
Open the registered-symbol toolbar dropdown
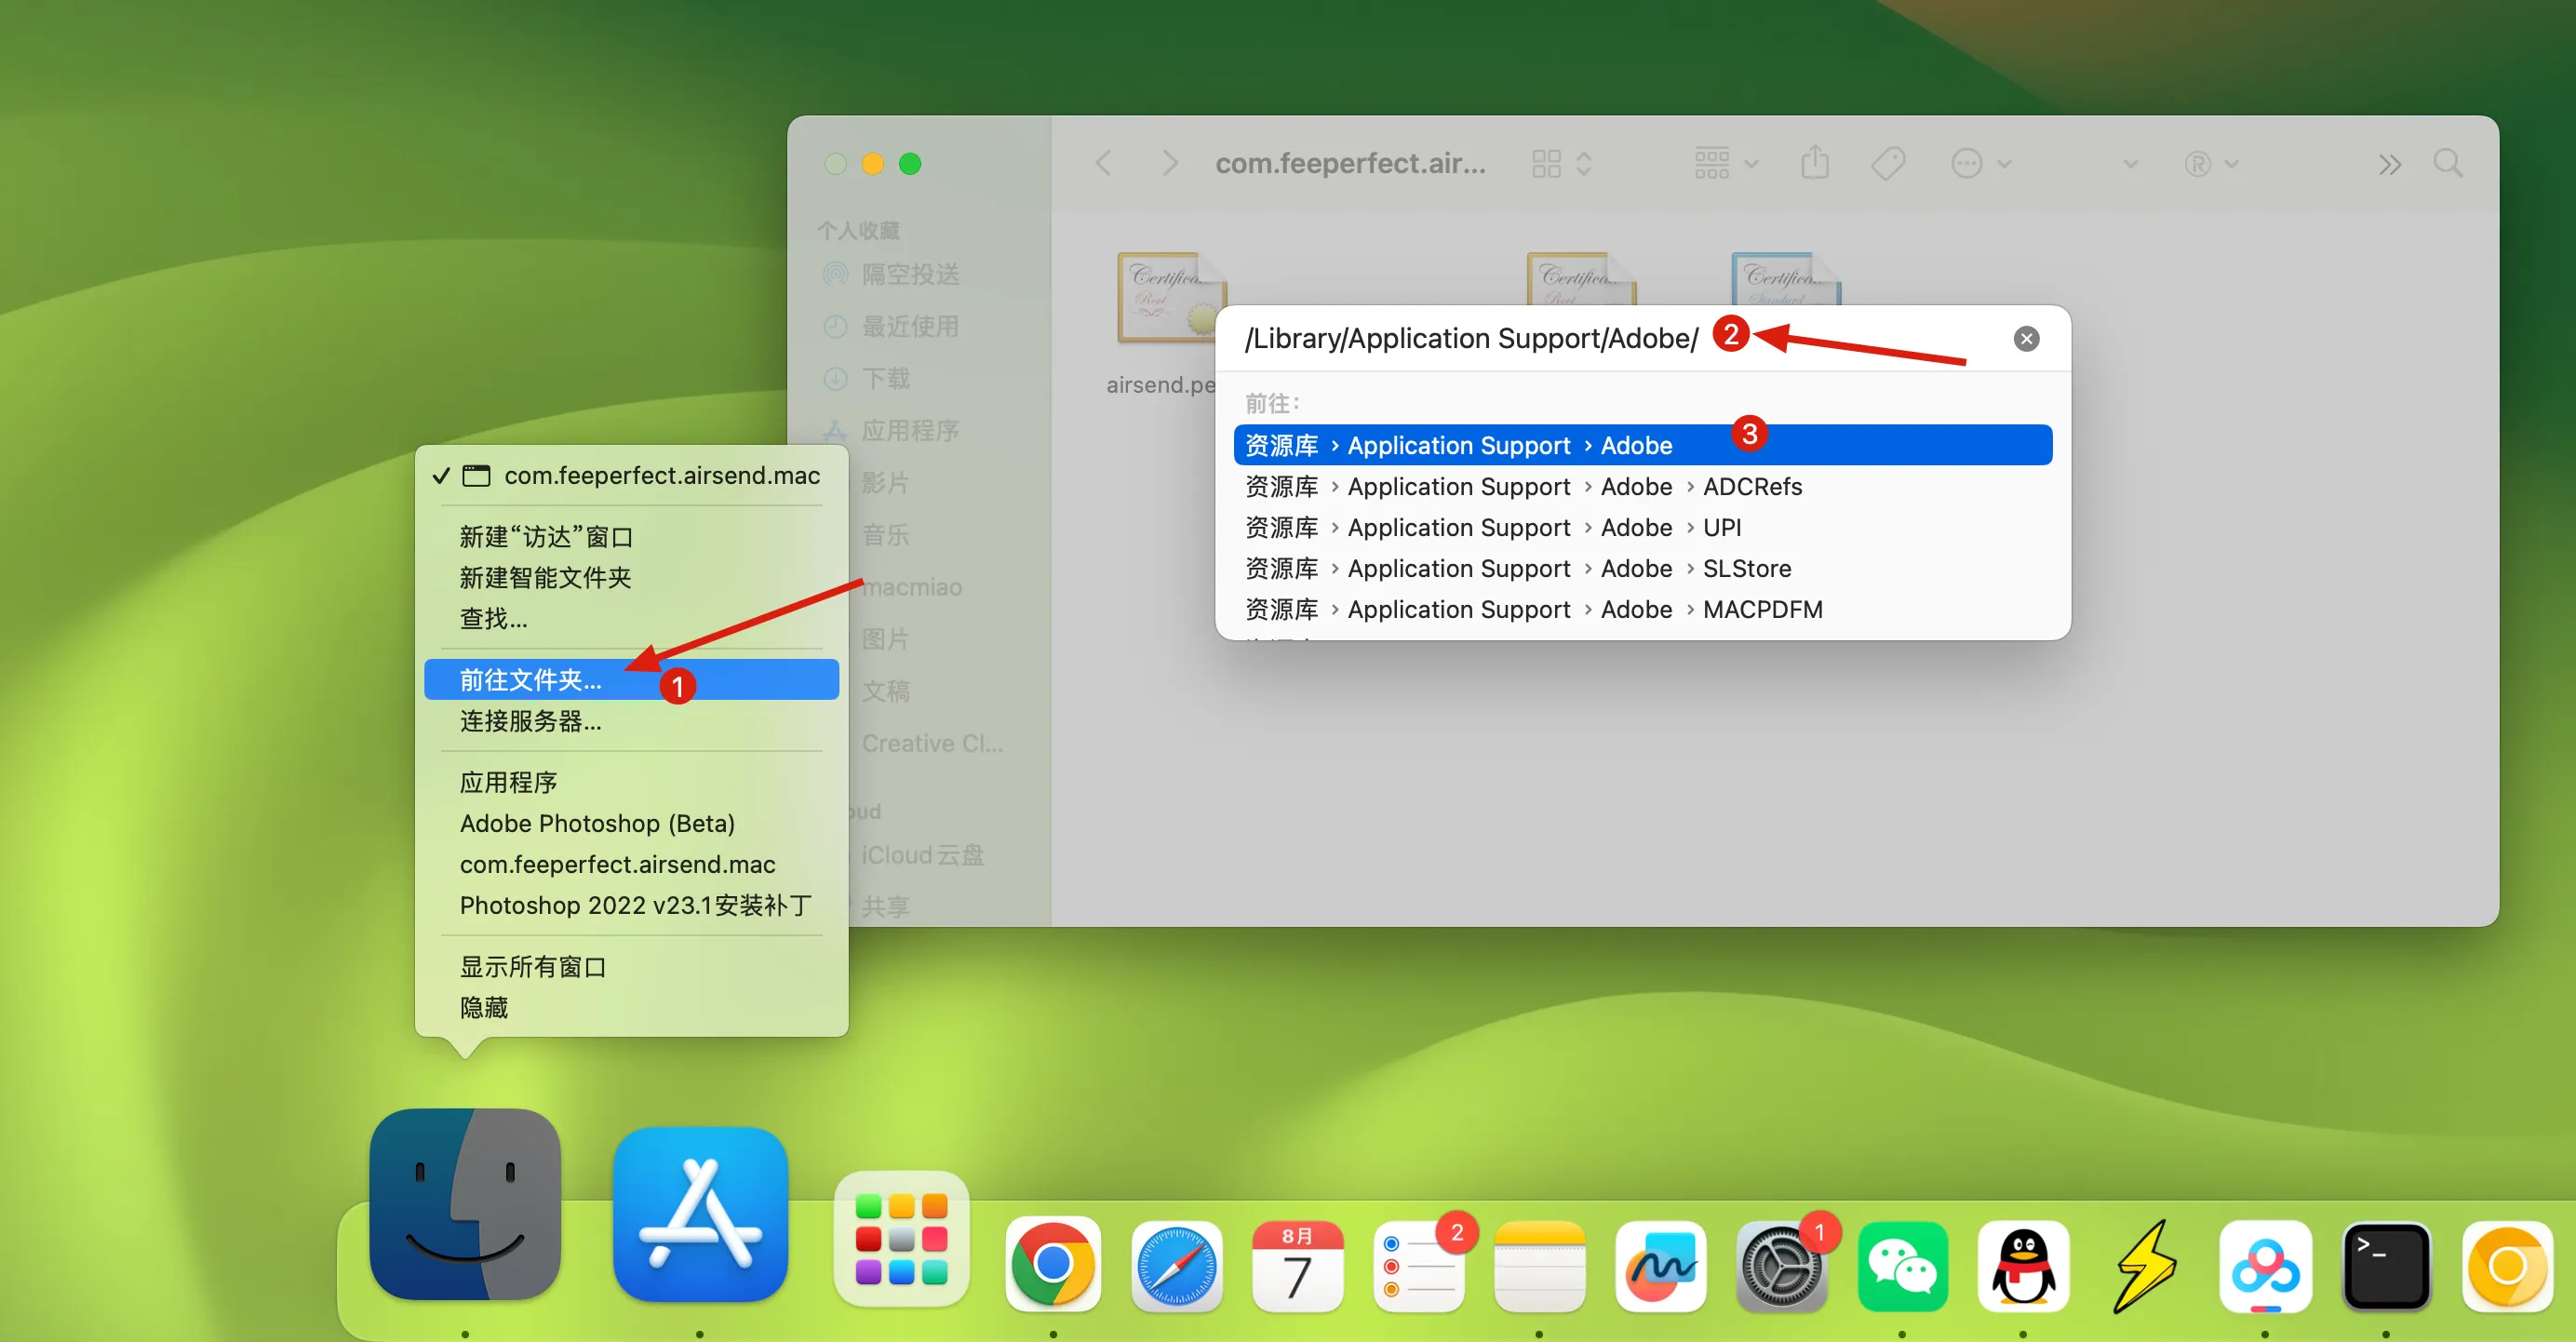[x=2210, y=163]
